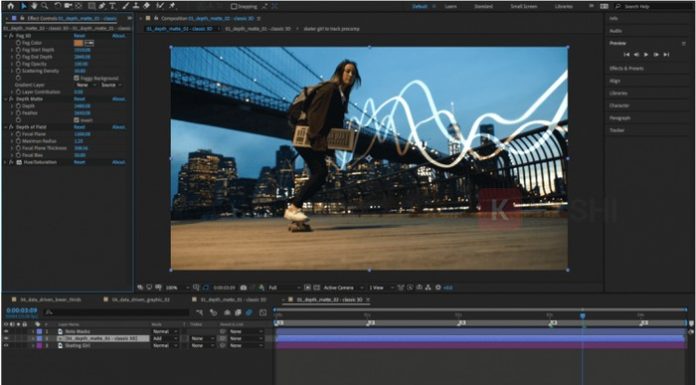This screenshot has width=696, height=385.
Task: Reset the Hue/Saturation effect
Action: pos(79,162)
